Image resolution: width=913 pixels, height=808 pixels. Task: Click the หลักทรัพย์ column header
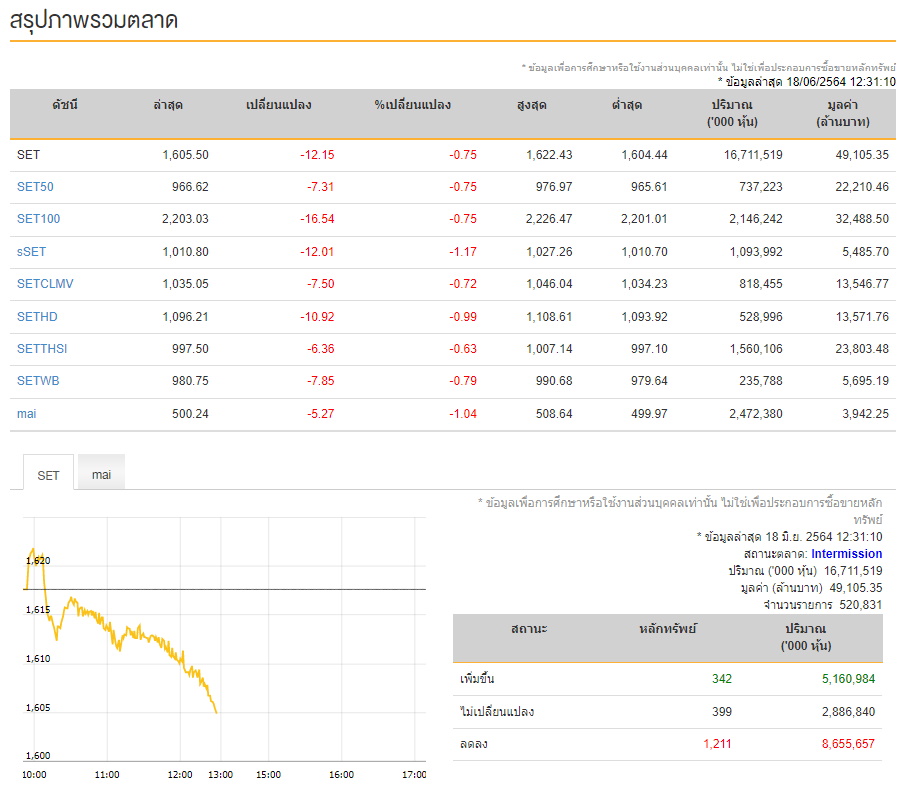pos(668,629)
